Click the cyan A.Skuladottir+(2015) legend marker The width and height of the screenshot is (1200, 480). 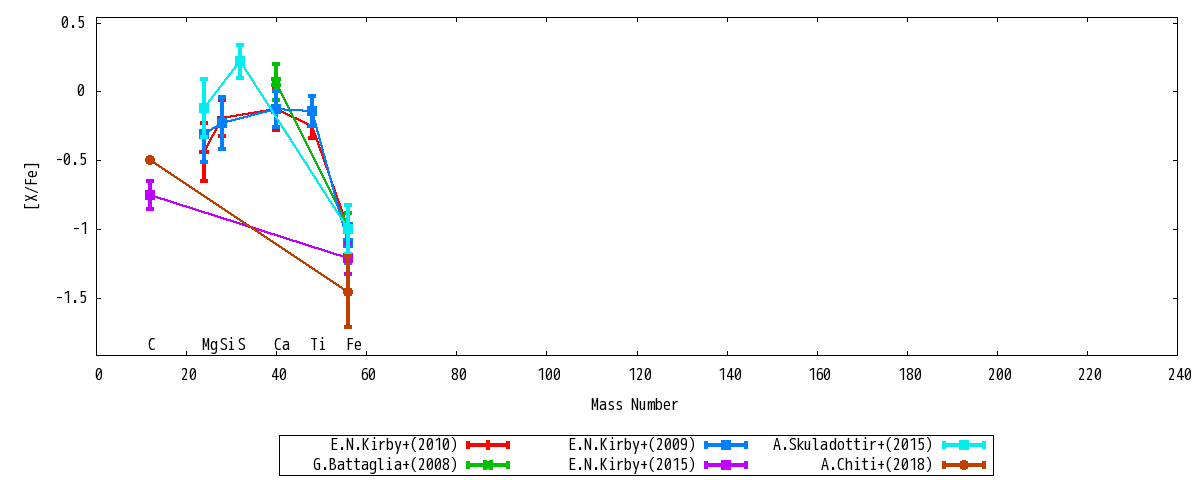(964, 445)
